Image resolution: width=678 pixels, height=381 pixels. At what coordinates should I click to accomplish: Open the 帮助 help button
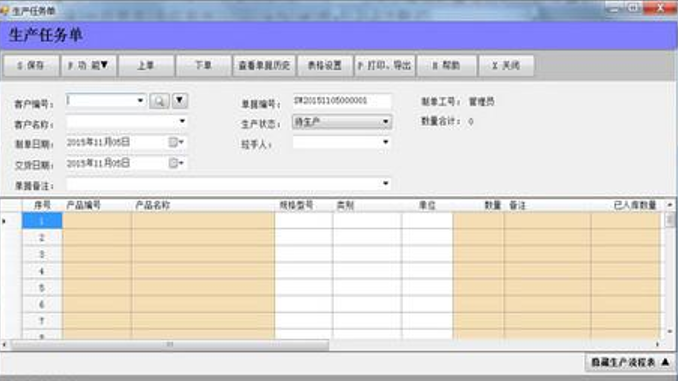pyautogui.click(x=446, y=66)
